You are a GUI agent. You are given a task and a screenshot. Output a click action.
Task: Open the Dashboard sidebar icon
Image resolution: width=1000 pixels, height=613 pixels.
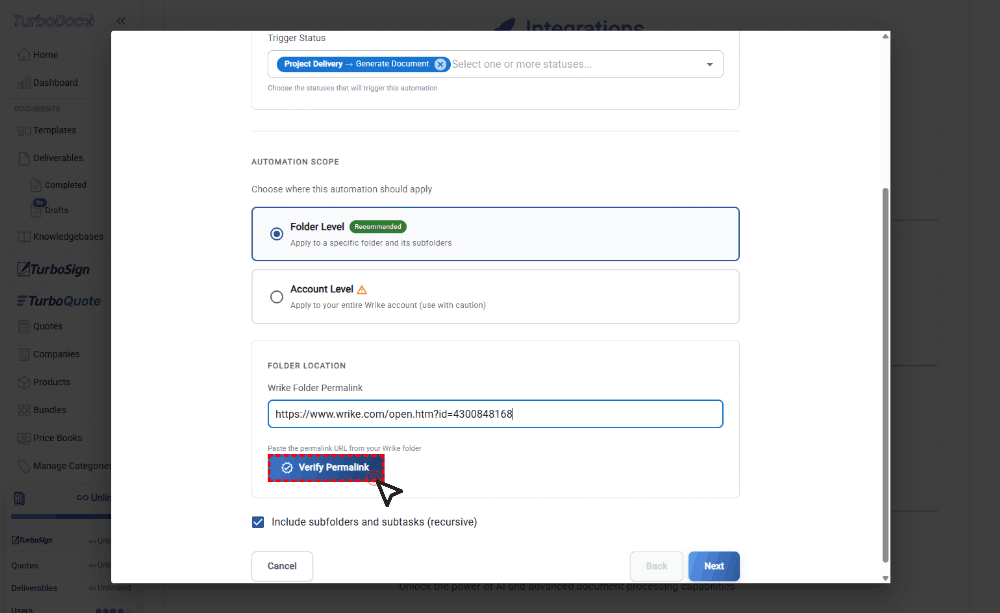[24, 83]
